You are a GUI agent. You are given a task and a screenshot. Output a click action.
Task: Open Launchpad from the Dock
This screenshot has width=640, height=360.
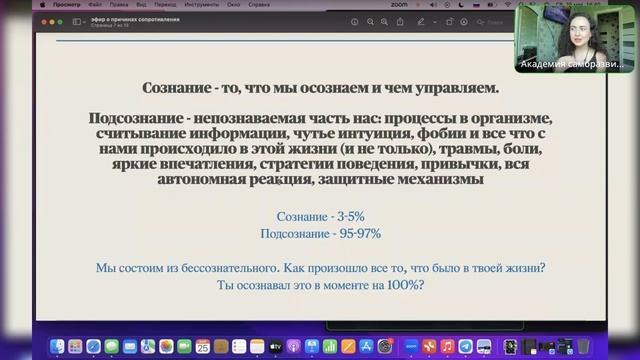(x=75, y=347)
